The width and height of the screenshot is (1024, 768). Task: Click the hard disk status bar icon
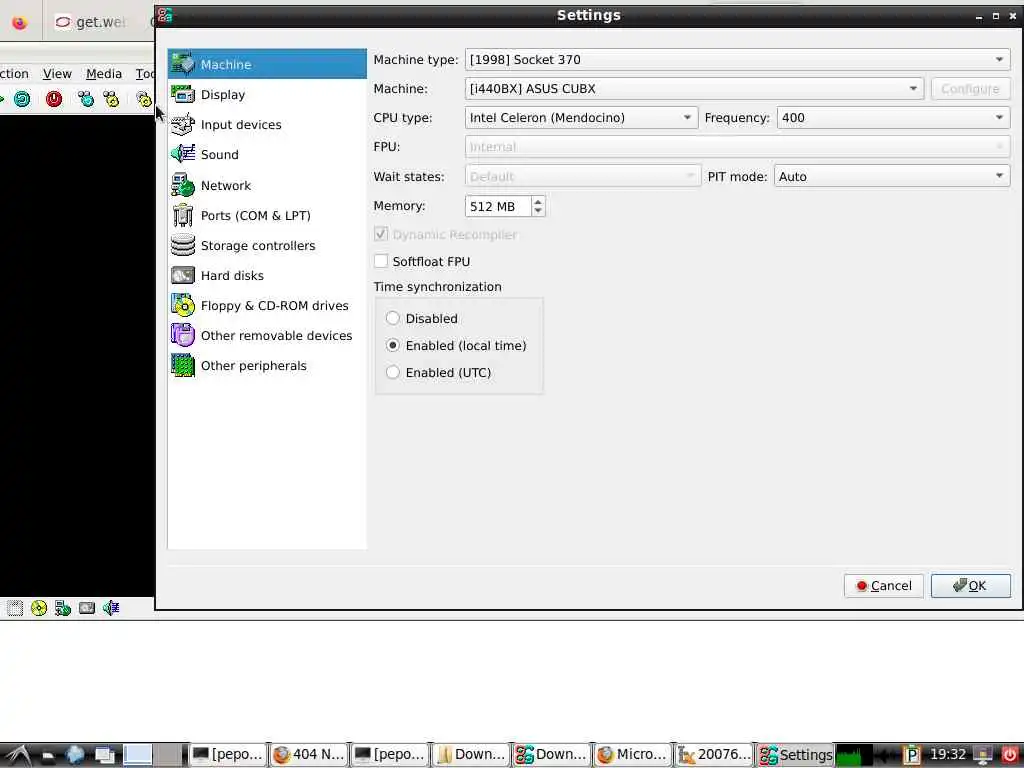[x=87, y=609]
